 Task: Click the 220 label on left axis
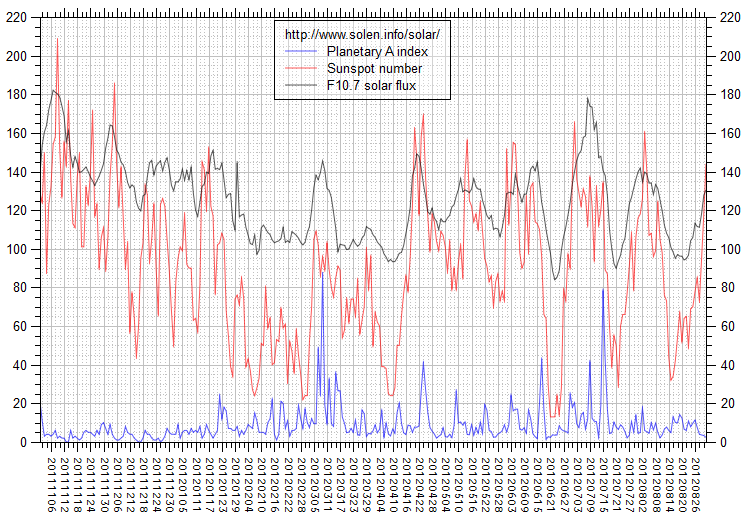coord(16,18)
